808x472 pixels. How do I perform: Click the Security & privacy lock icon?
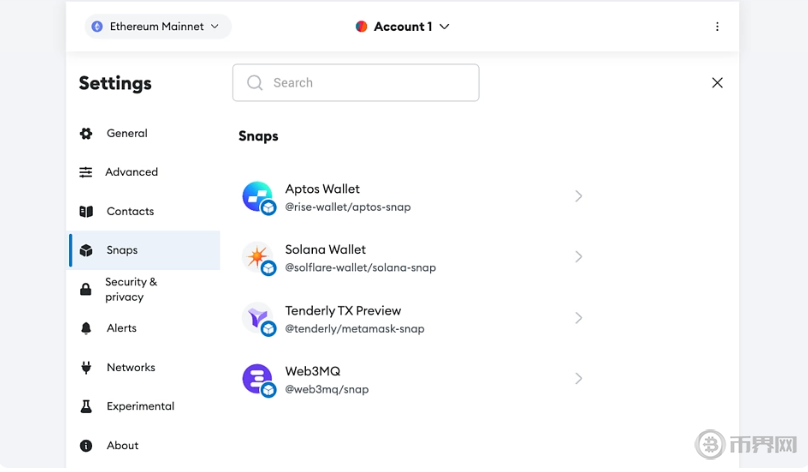point(86,290)
